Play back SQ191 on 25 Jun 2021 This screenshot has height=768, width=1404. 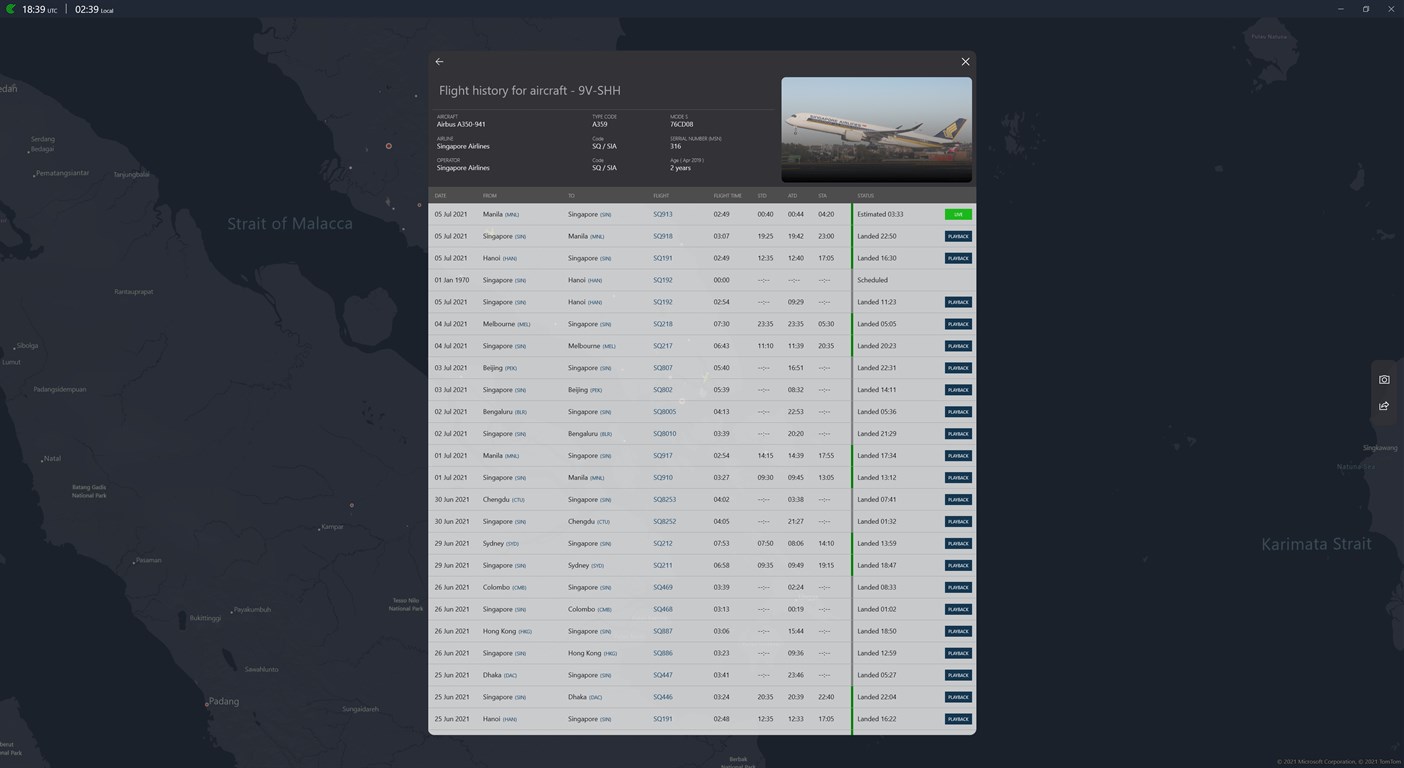(x=958, y=720)
